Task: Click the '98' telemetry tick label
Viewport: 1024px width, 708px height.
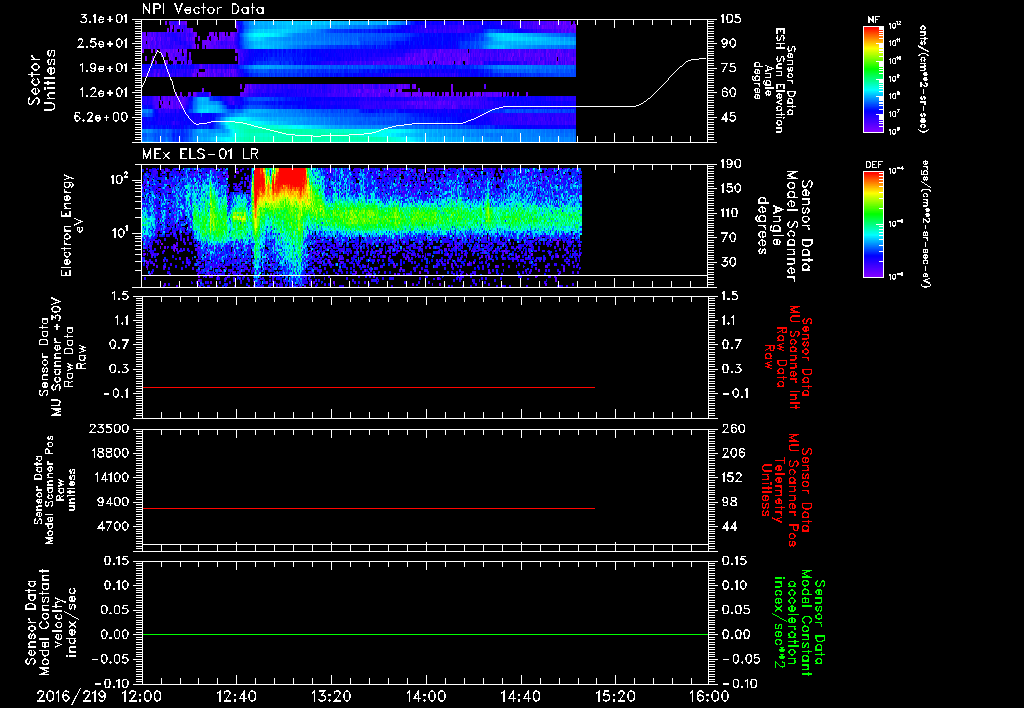Action: tap(729, 502)
